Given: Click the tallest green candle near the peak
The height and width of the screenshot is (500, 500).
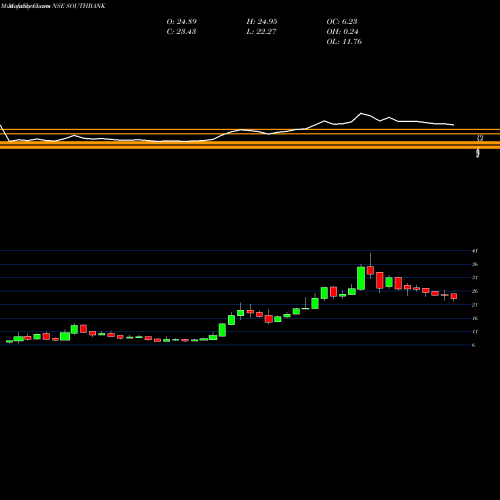Looking at the screenshot, I should (361, 278).
